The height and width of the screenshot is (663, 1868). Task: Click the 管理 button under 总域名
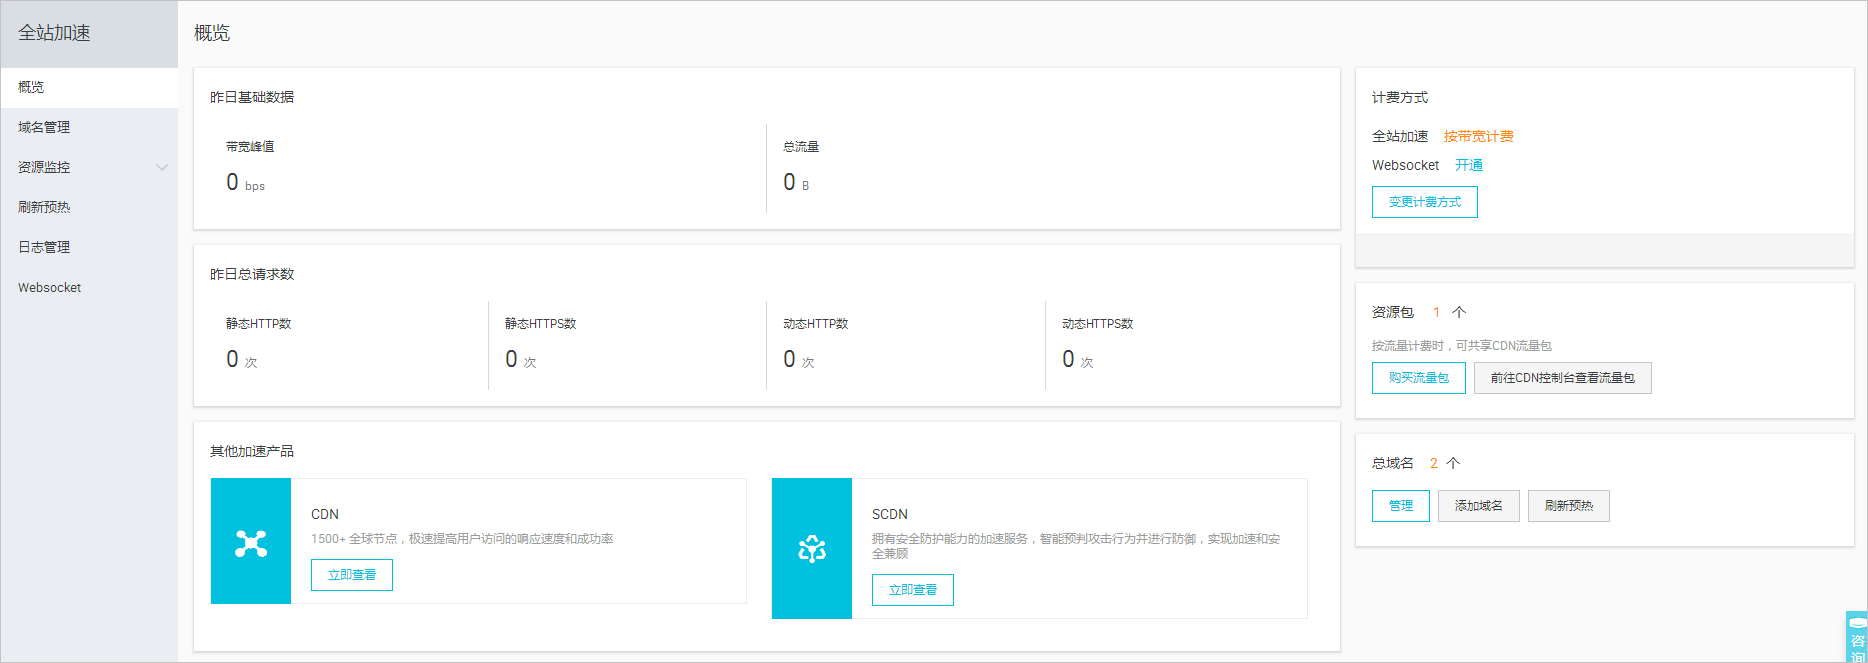[1400, 506]
